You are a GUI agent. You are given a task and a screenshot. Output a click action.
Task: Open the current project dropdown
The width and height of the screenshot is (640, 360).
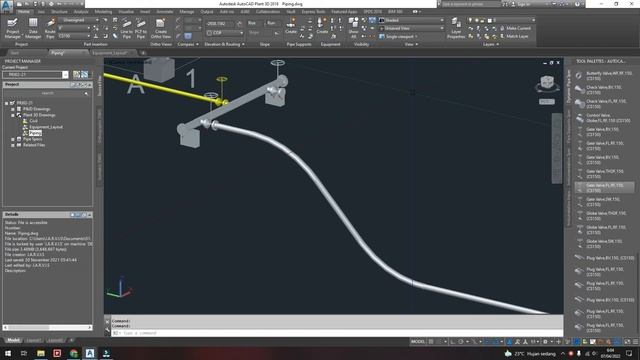click(x=65, y=75)
